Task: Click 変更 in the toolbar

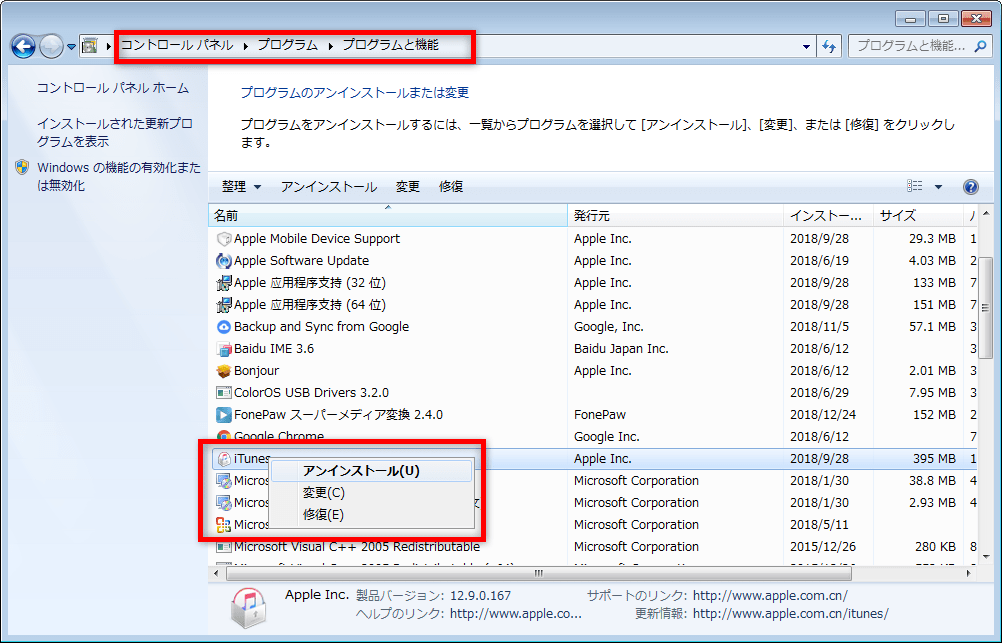Action: click(407, 187)
